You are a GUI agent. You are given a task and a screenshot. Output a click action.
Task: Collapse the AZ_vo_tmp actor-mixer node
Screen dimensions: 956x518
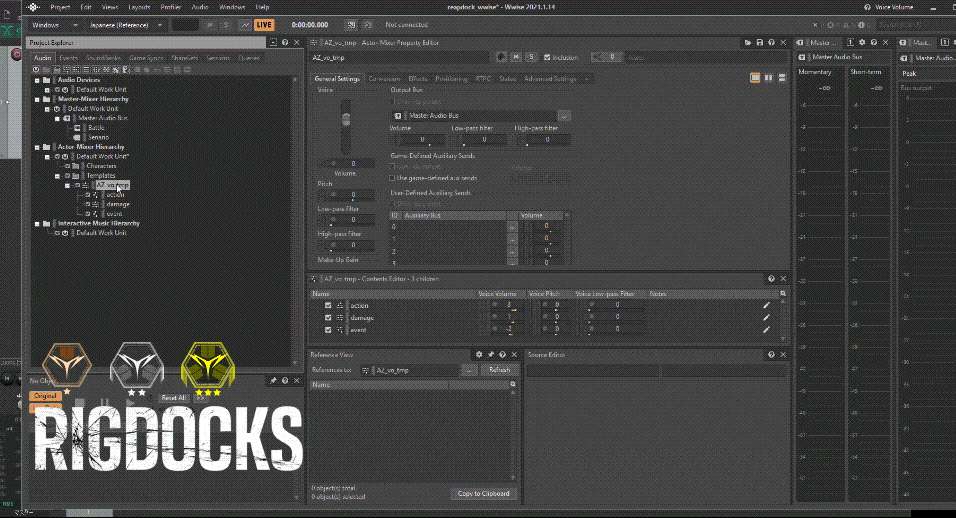tap(67, 185)
